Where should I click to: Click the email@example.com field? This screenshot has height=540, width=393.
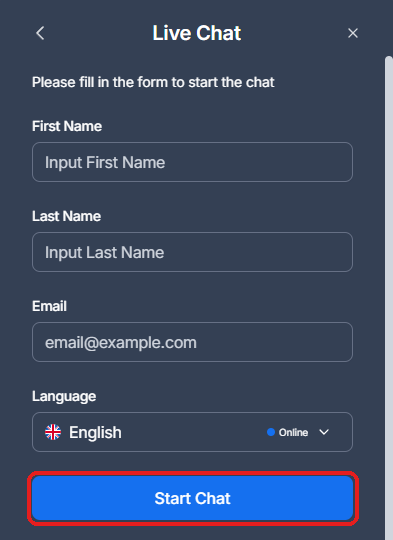[x=192, y=342]
